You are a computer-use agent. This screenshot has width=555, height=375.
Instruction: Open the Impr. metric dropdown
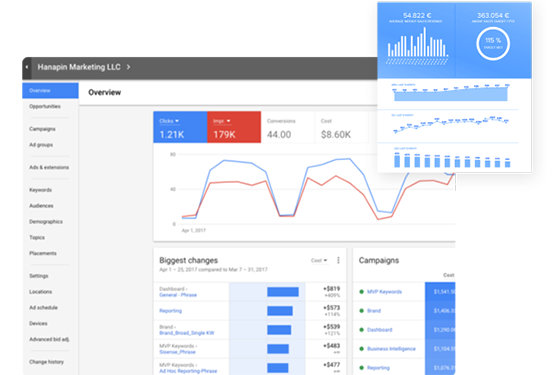[x=222, y=121]
